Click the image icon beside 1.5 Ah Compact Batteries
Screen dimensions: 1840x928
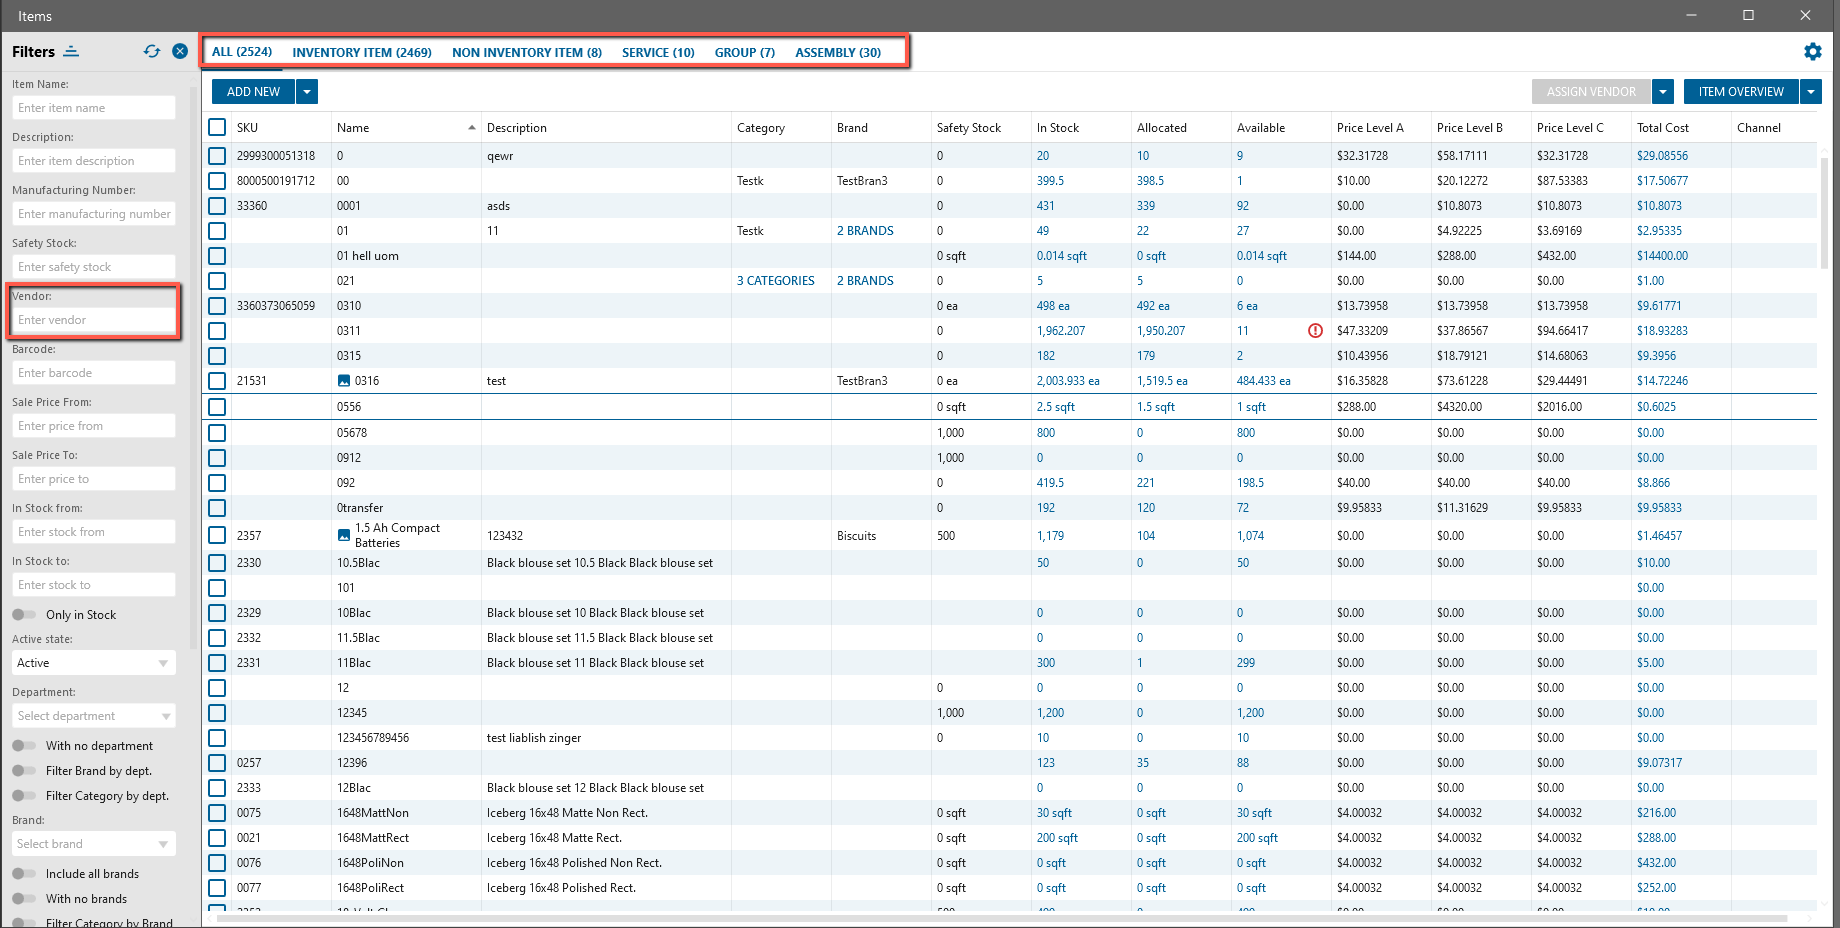click(x=344, y=536)
